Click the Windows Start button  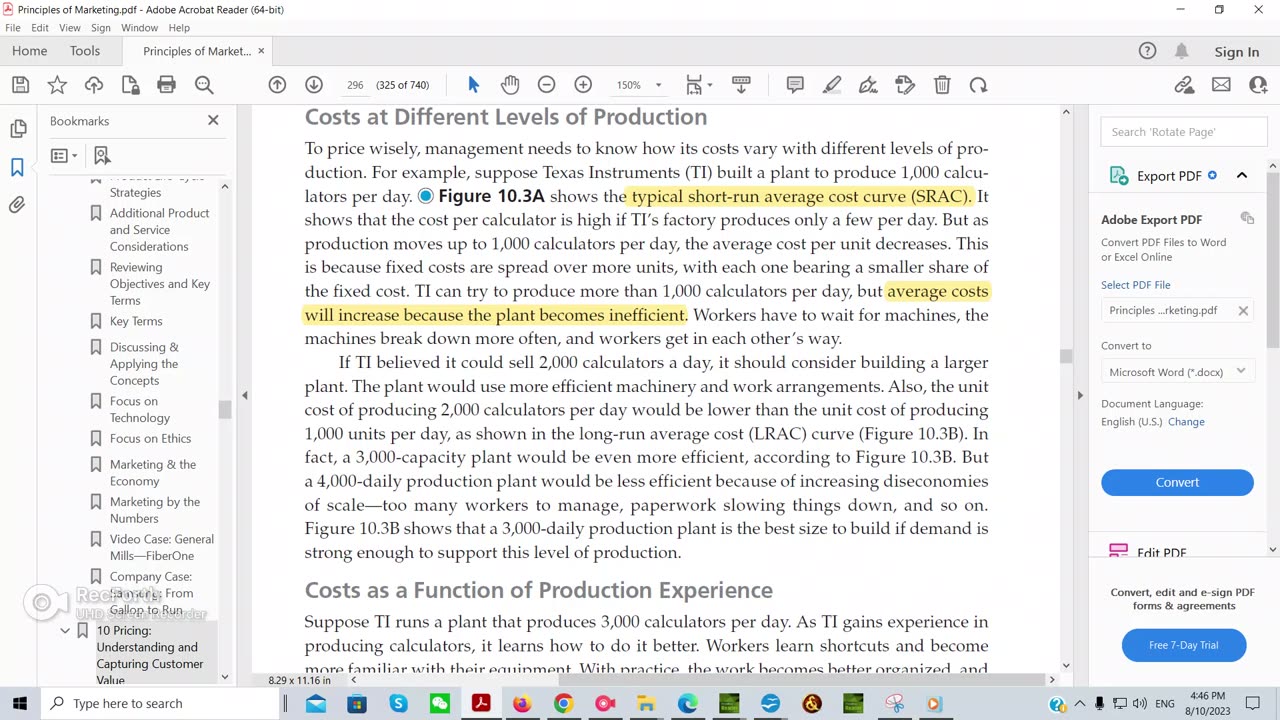coord(20,703)
